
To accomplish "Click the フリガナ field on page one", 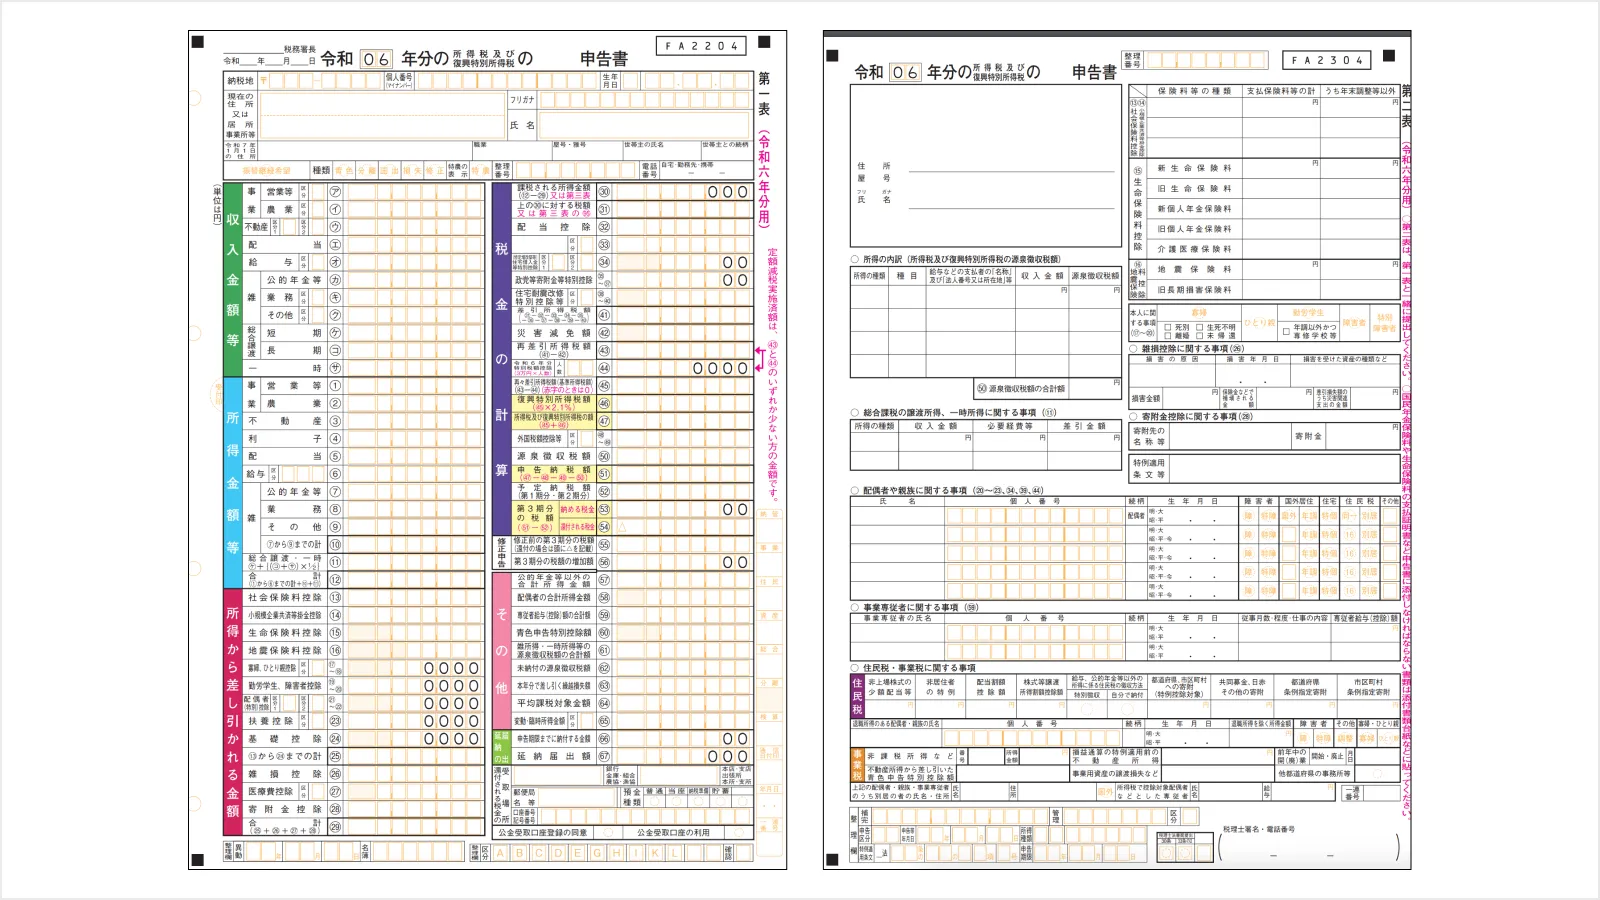I will tap(643, 100).
